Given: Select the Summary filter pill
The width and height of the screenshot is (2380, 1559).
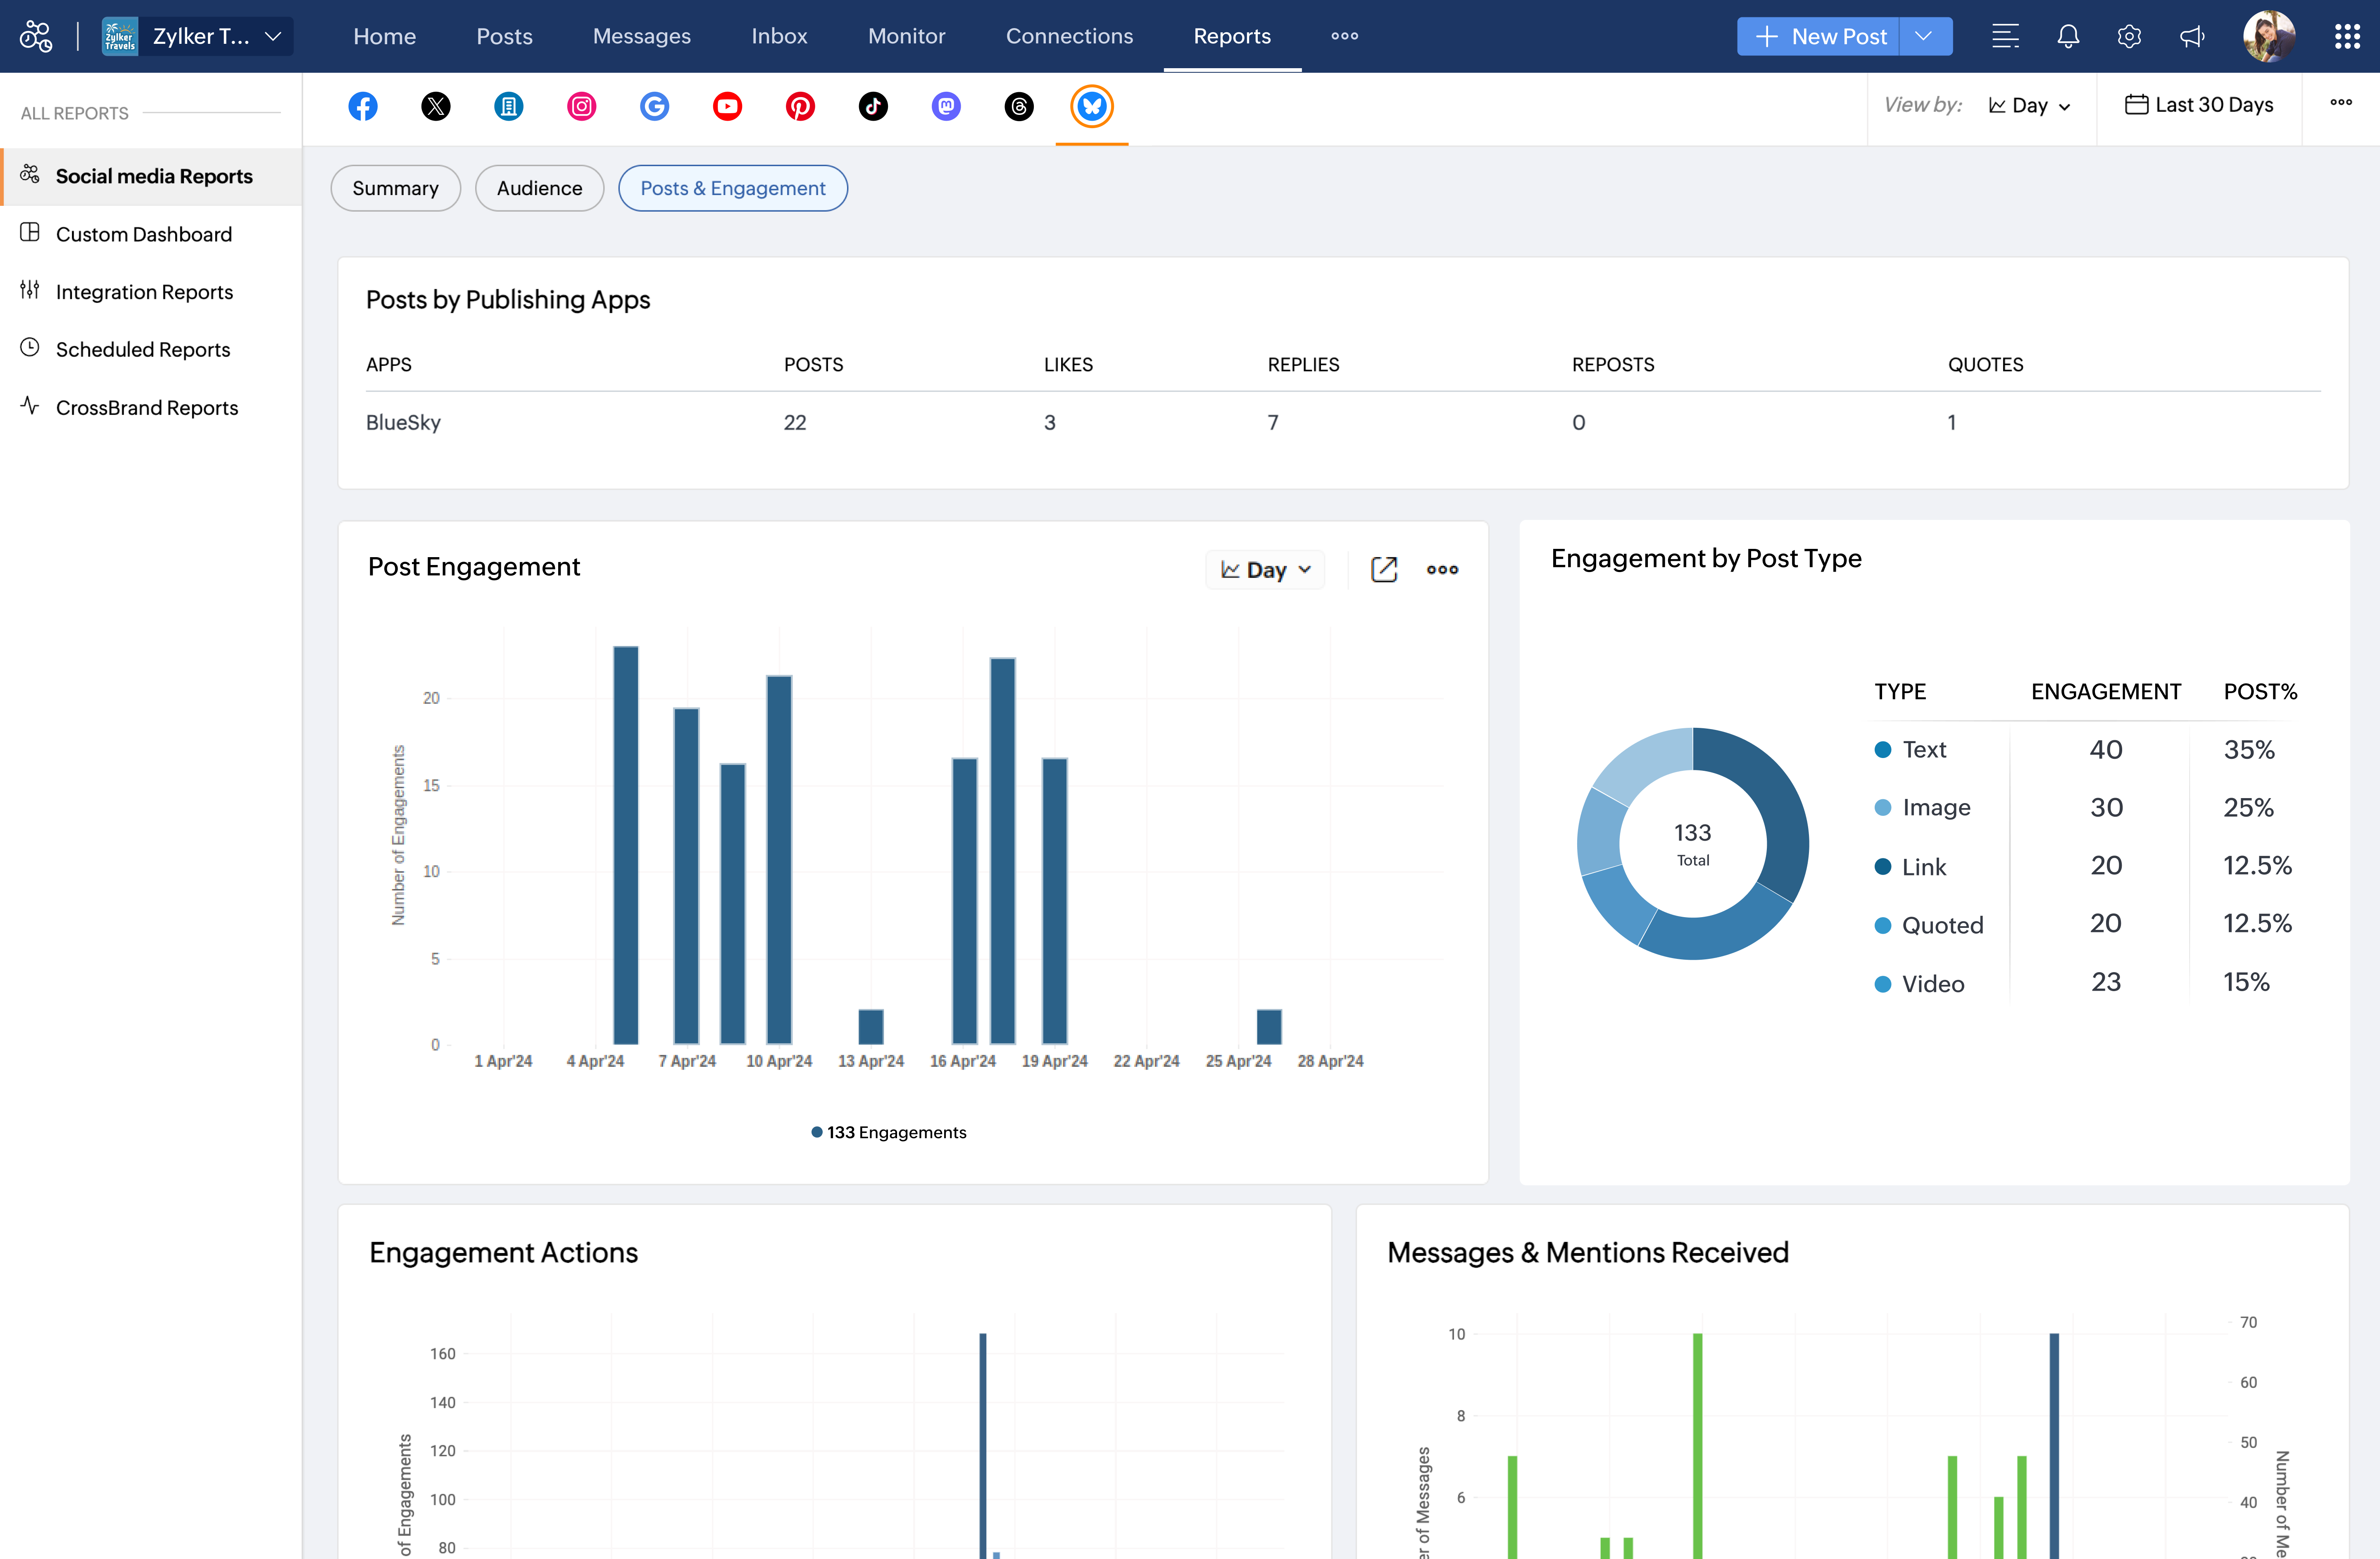Looking at the screenshot, I should pyautogui.click(x=395, y=188).
